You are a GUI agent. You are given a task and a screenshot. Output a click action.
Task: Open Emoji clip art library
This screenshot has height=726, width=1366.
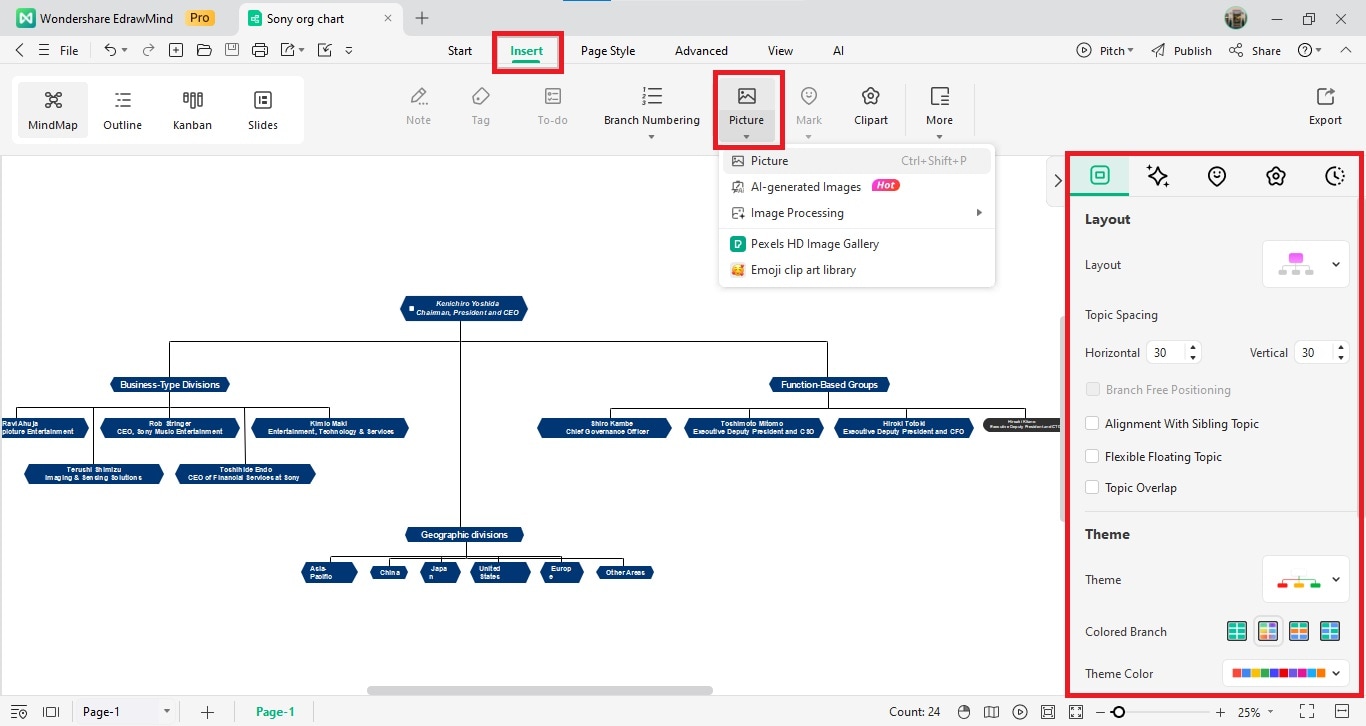tap(857, 270)
